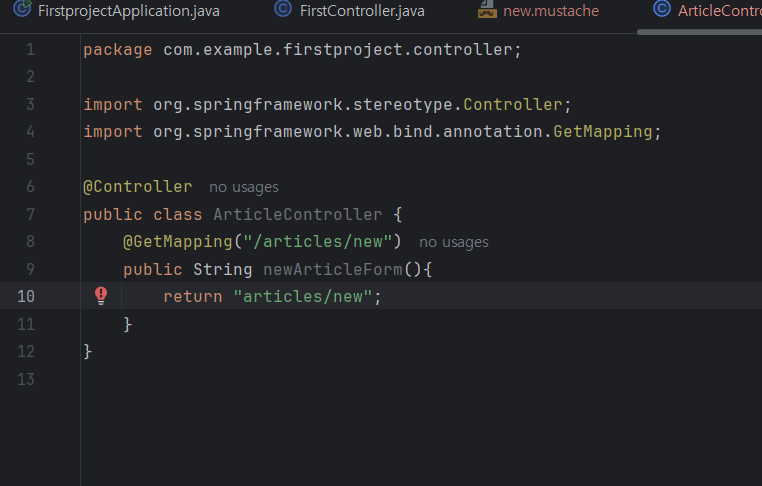Click the return string "articles/new"
Screen dimensions: 762x486
[302, 296]
